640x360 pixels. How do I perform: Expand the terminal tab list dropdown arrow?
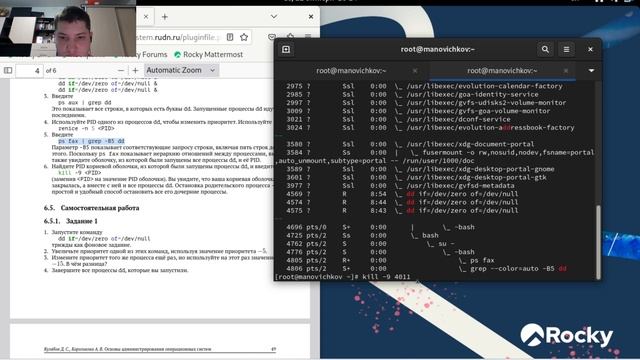click(x=591, y=71)
